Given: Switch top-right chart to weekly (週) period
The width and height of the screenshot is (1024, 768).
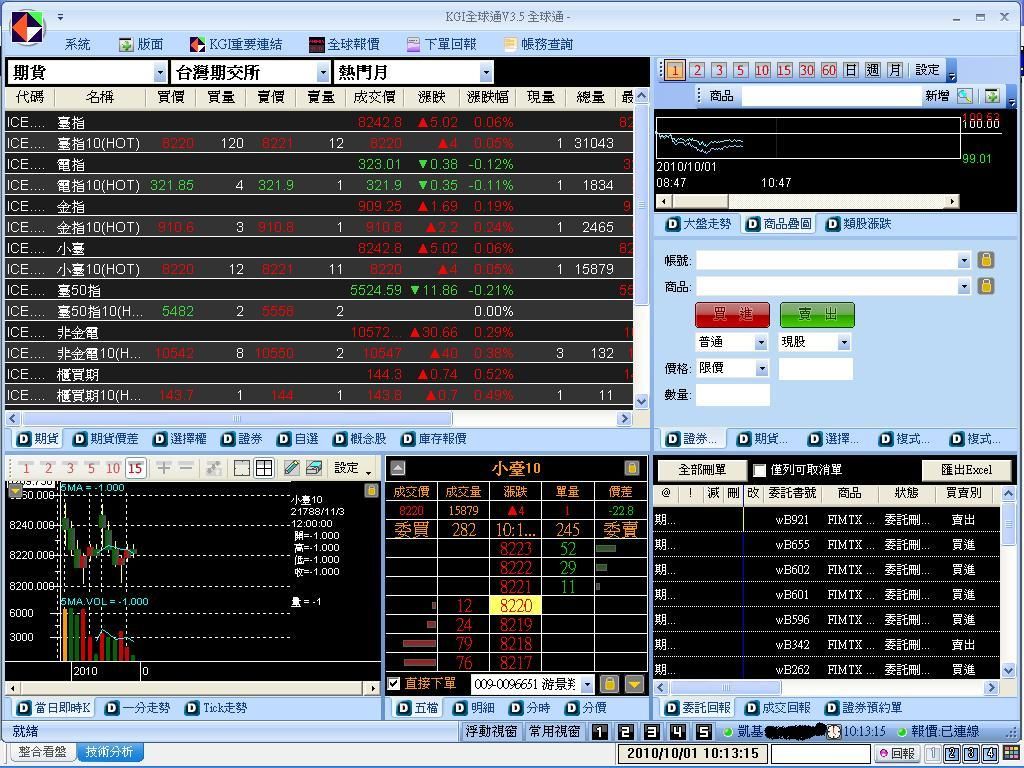Looking at the screenshot, I should click(x=873, y=71).
